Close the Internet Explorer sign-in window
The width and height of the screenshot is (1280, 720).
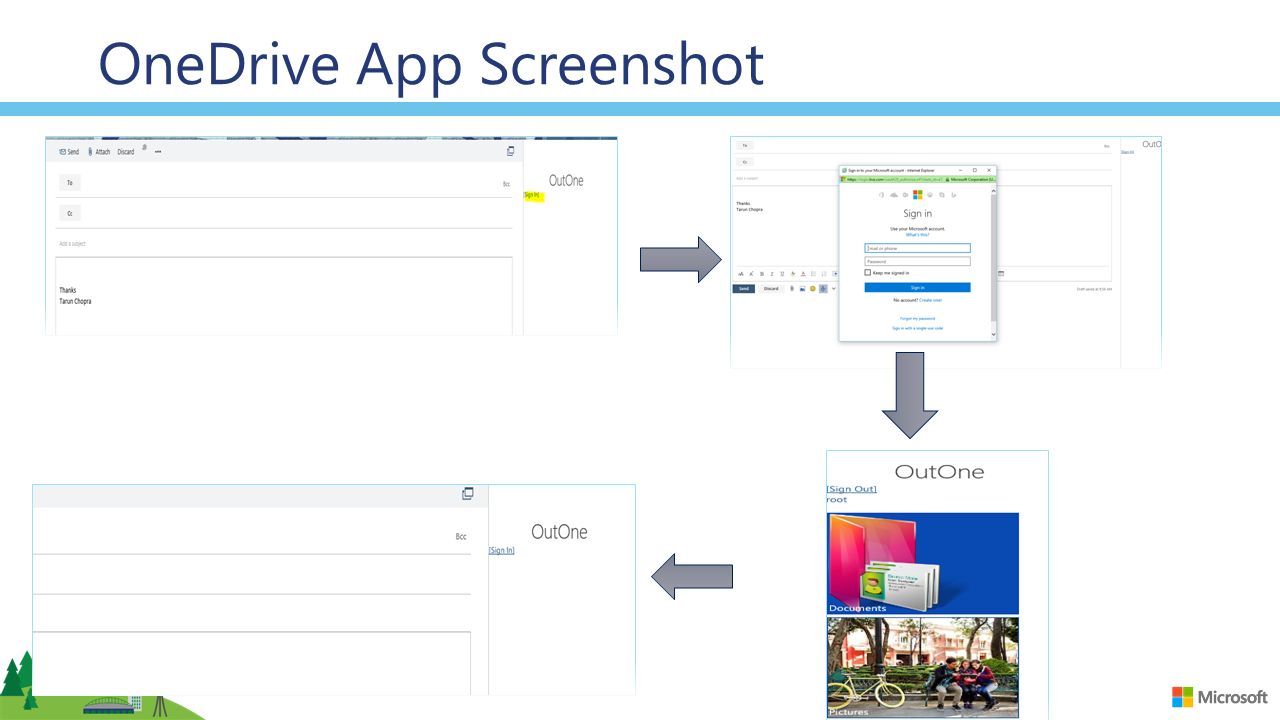point(989,170)
